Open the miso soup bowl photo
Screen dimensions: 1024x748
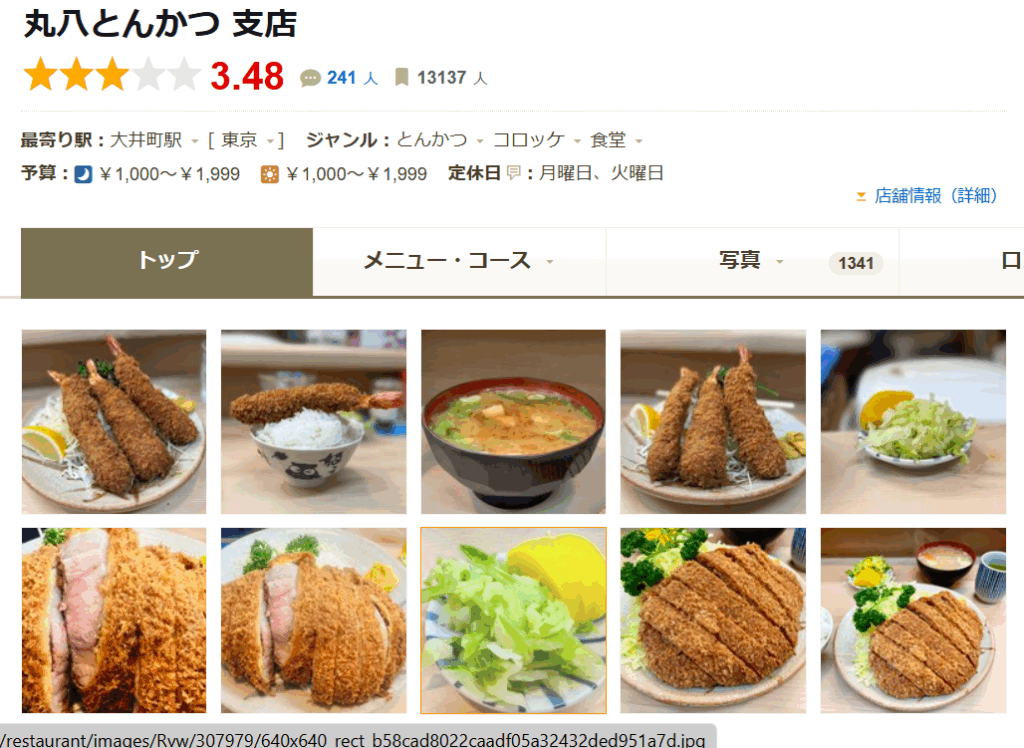click(513, 422)
